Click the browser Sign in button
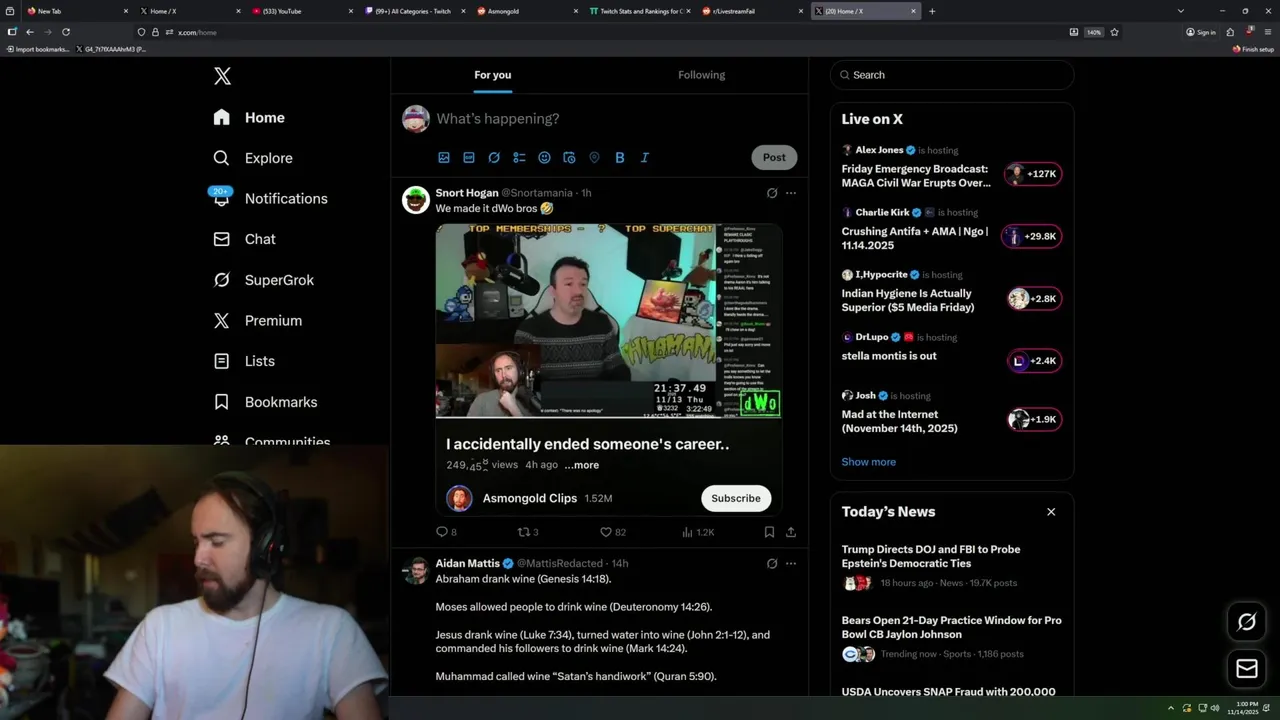This screenshot has width=1280, height=720. click(1201, 32)
